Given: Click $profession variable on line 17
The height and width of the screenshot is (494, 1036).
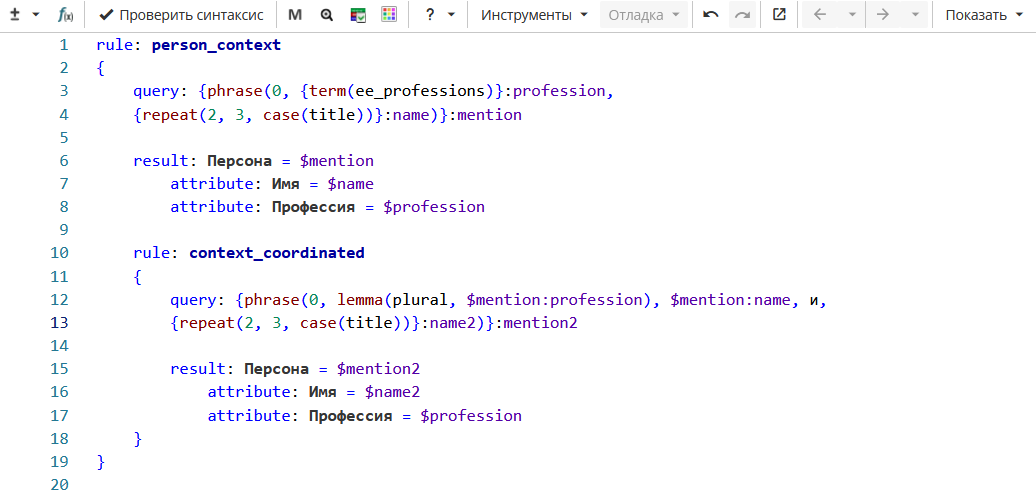Looking at the screenshot, I should (471, 415).
